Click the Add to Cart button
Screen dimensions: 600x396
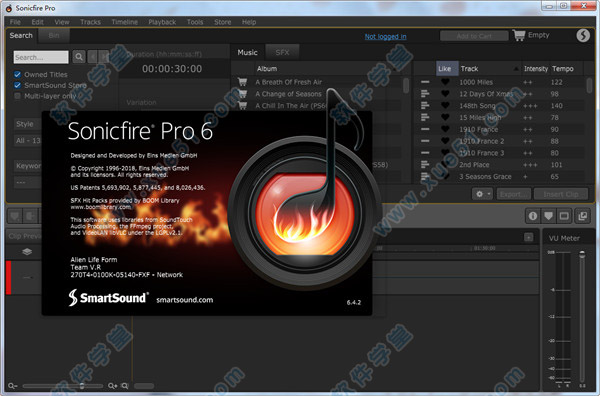[x=474, y=36]
